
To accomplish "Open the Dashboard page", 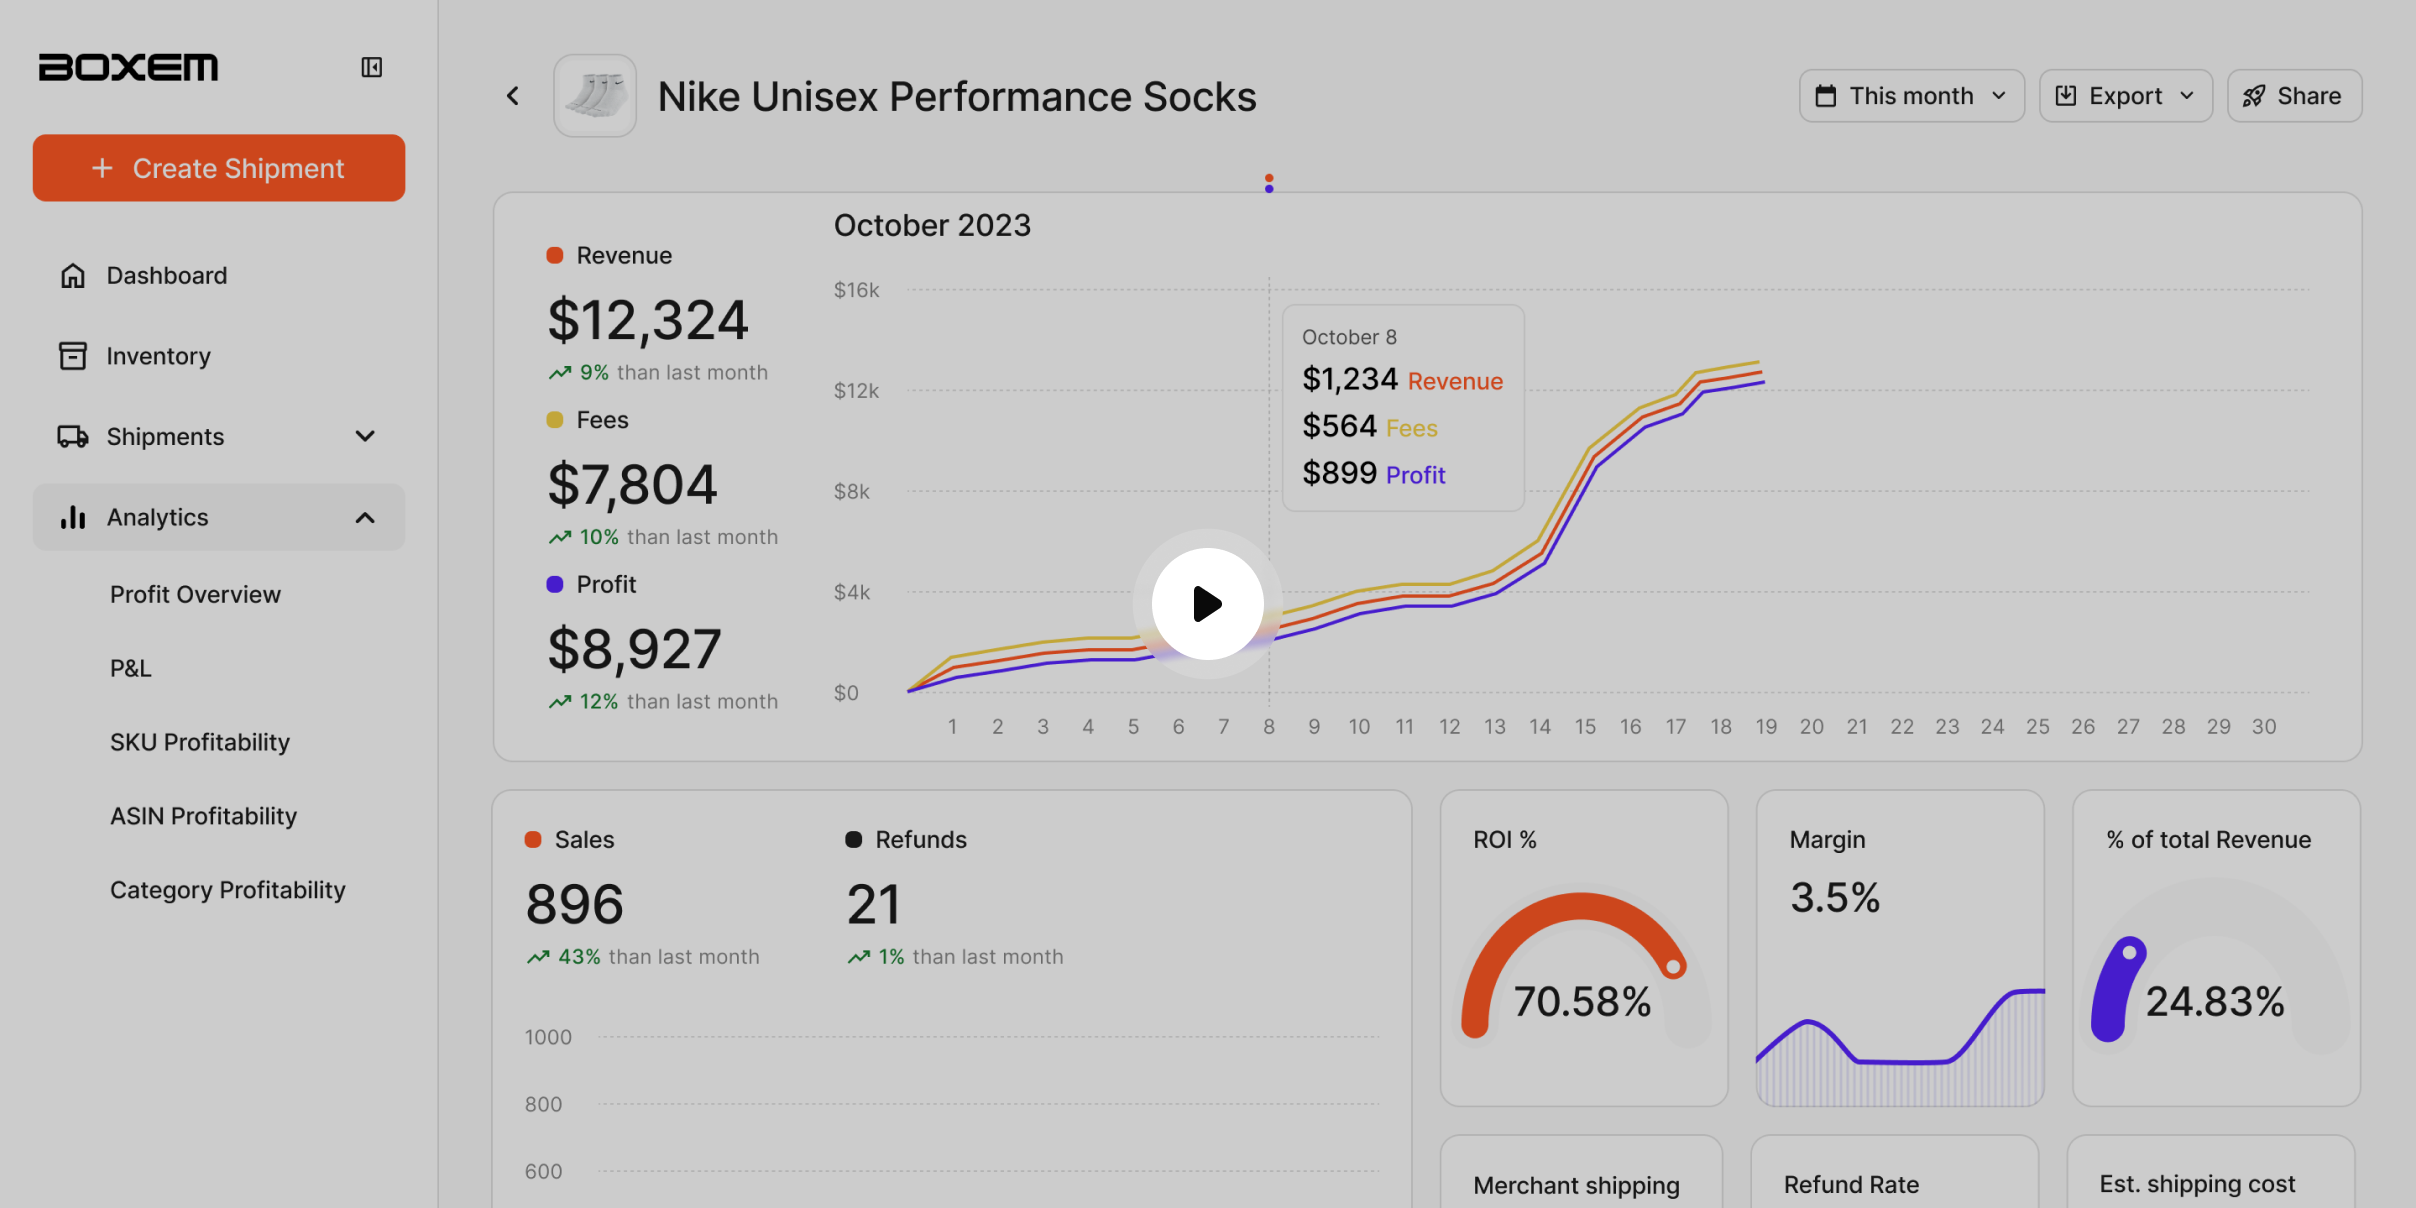I will (218, 275).
